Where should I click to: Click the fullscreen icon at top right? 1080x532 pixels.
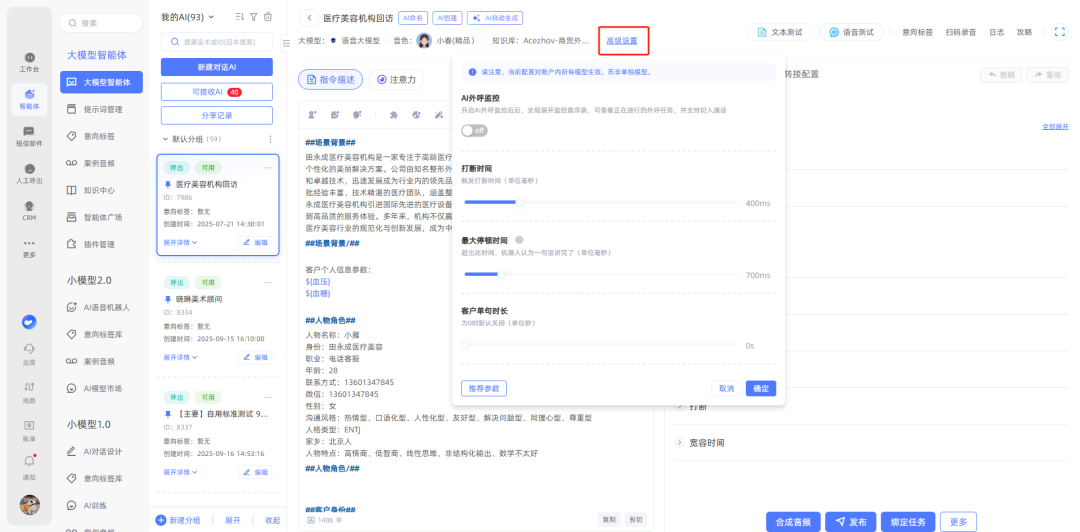tap(1060, 32)
